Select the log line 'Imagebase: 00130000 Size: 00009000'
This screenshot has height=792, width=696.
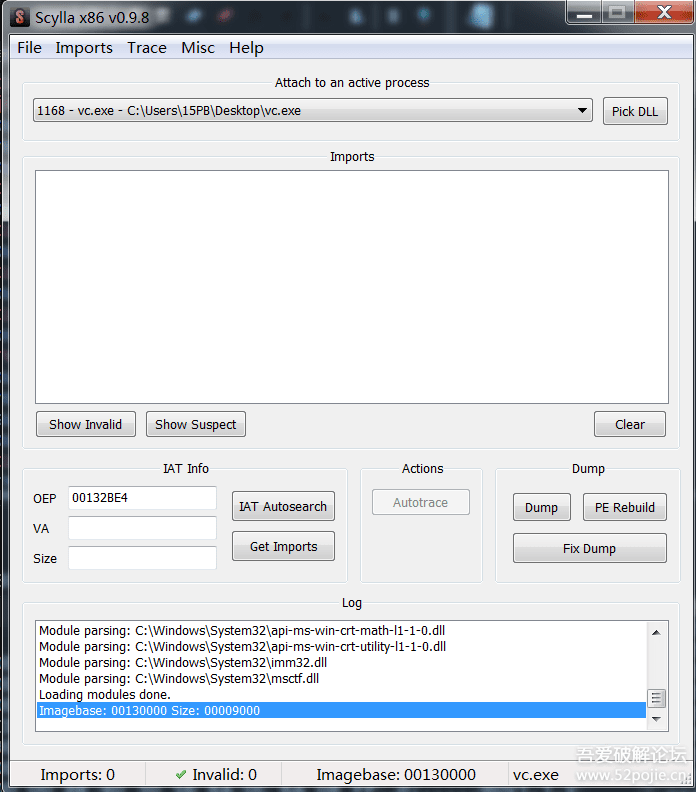341,710
